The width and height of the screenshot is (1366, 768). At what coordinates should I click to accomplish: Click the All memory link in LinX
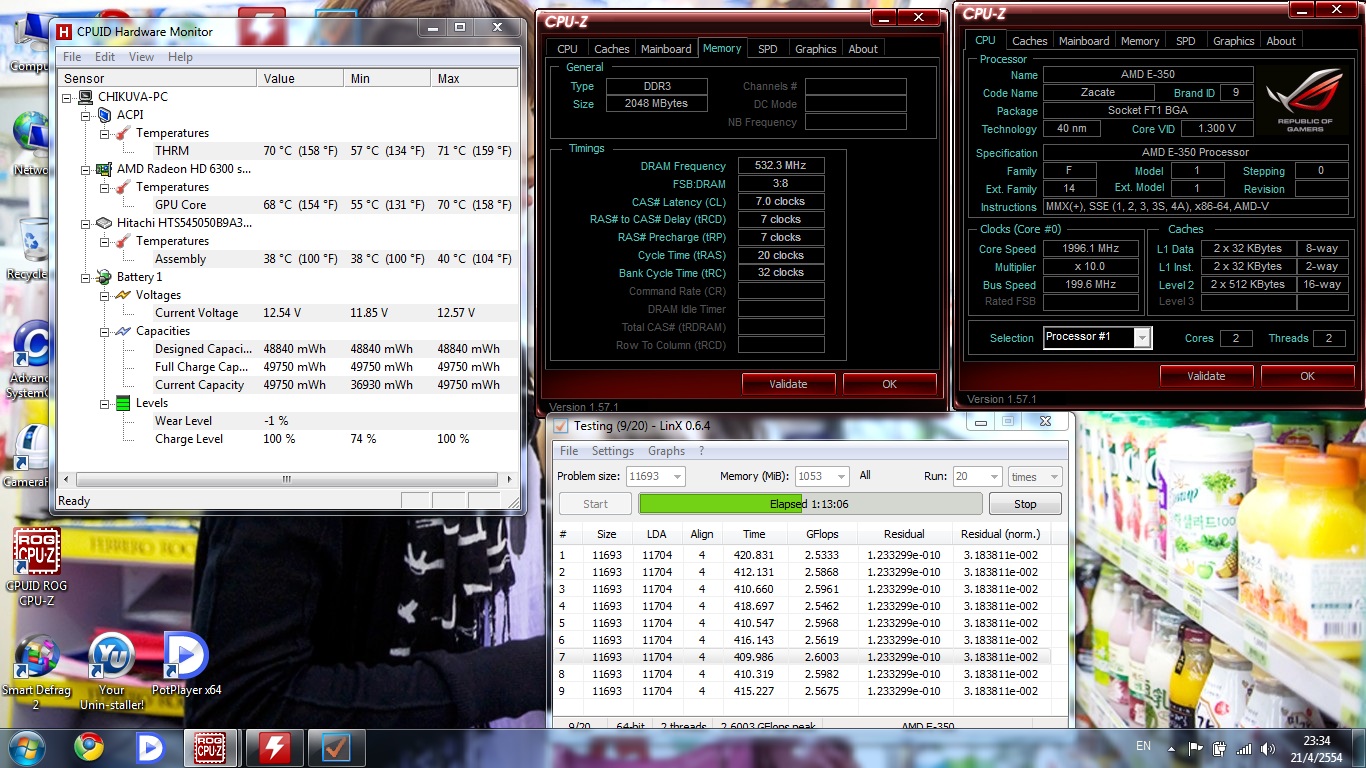(x=865, y=476)
